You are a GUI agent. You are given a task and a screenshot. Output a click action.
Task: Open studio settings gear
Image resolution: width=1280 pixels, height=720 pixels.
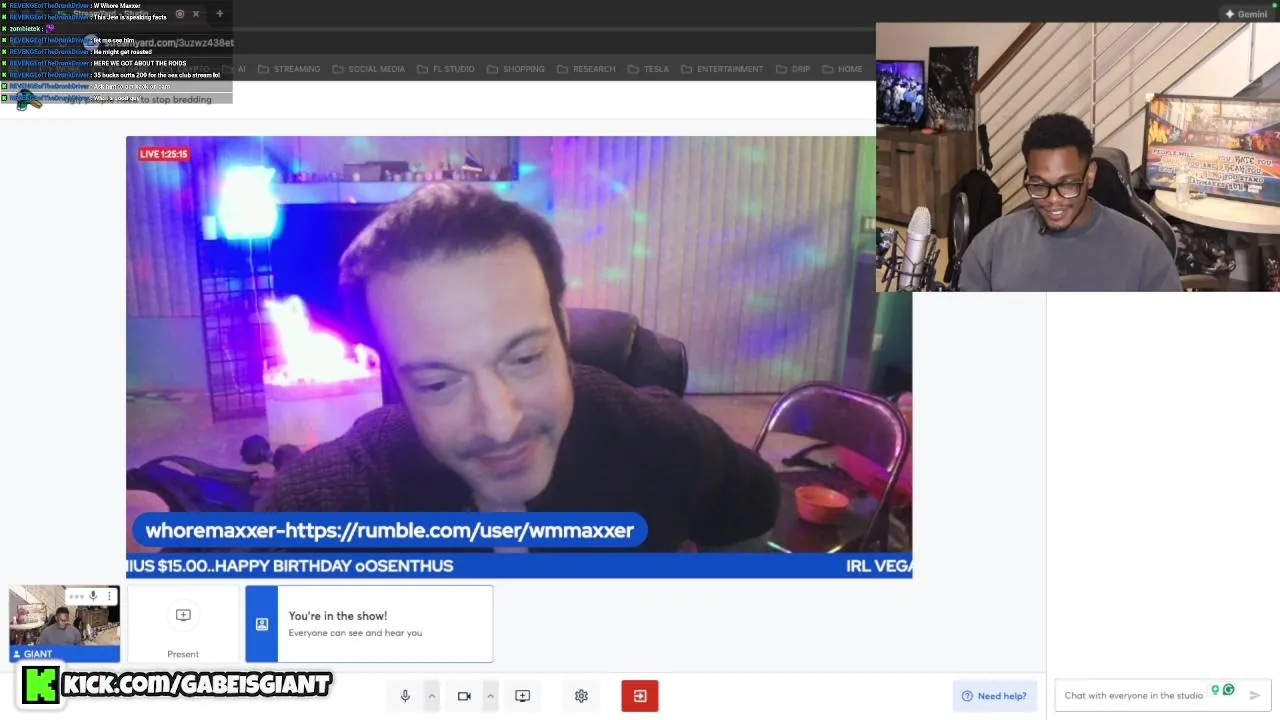coord(581,696)
